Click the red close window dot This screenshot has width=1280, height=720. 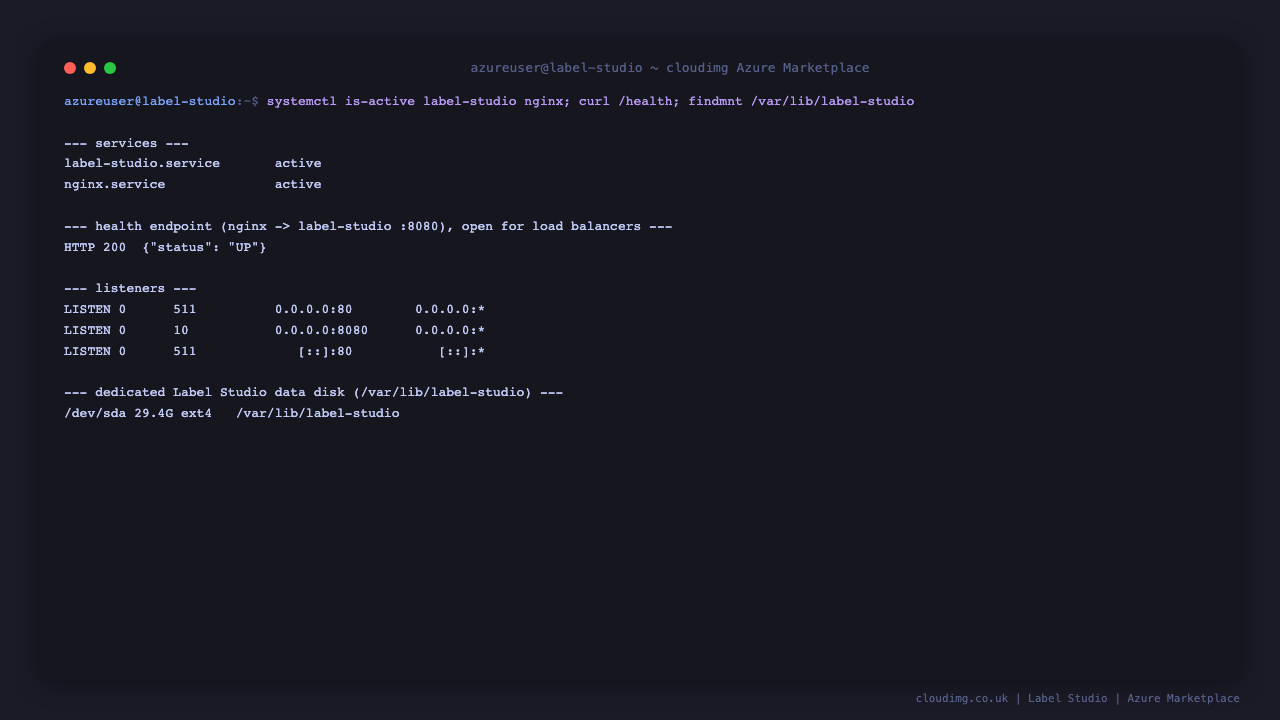[70, 68]
